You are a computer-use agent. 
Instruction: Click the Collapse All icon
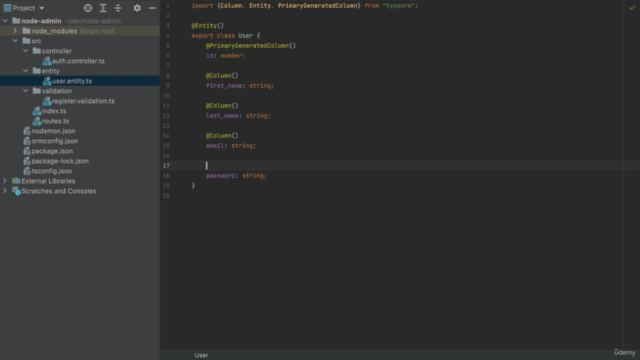[118, 8]
